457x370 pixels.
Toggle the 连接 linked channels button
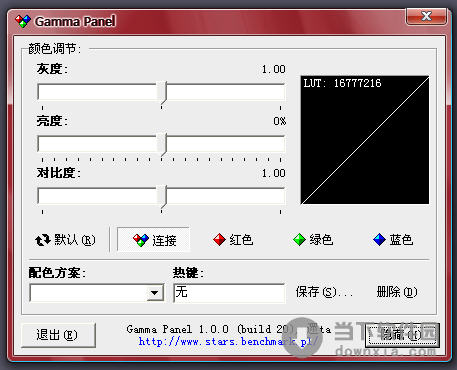tap(154, 240)
